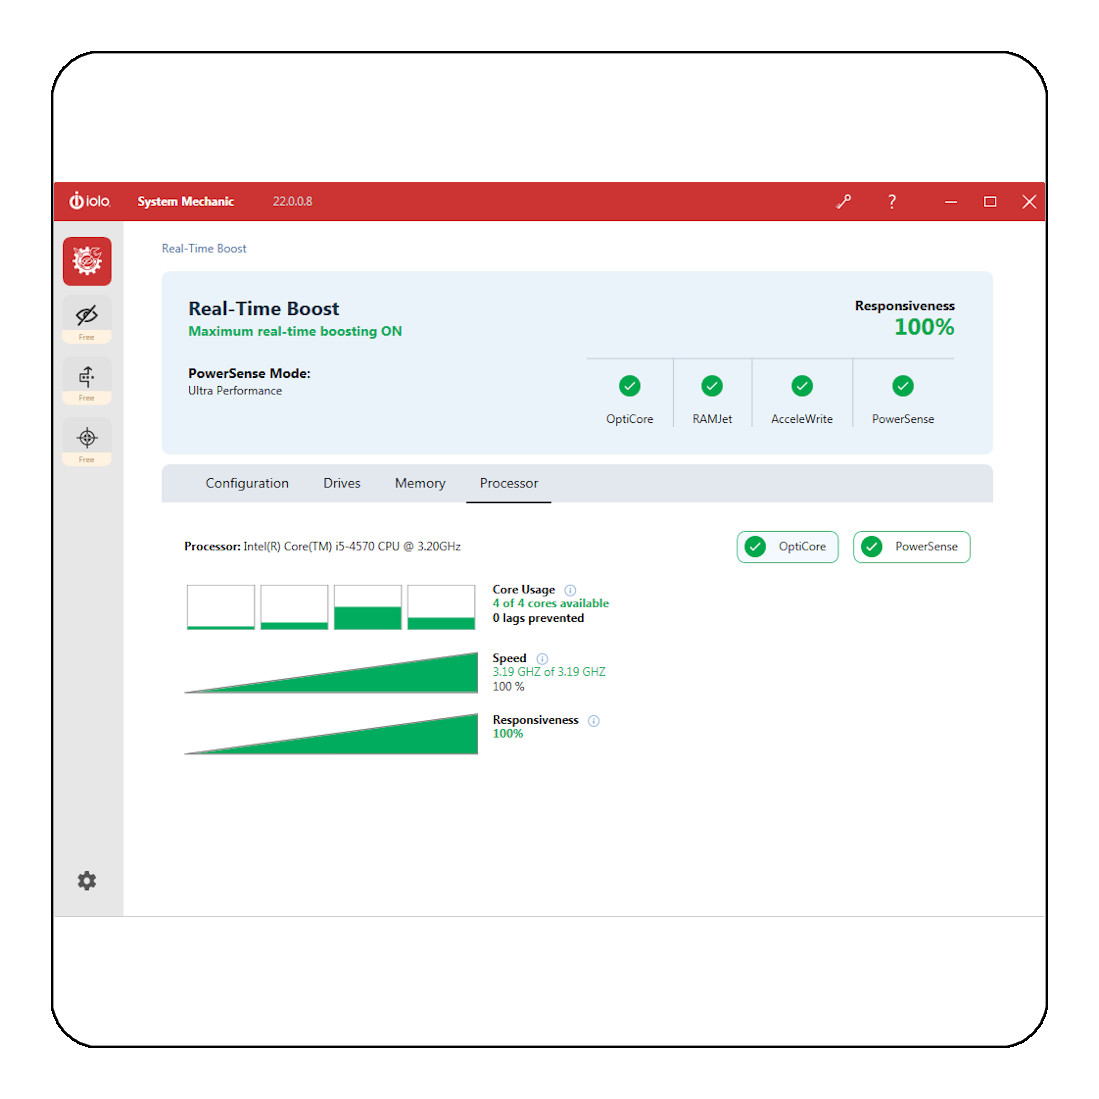This screenshot has width=1099, height=1099.
Task: Click the key activation icon in title bar
Action: [x=844, y=202]
